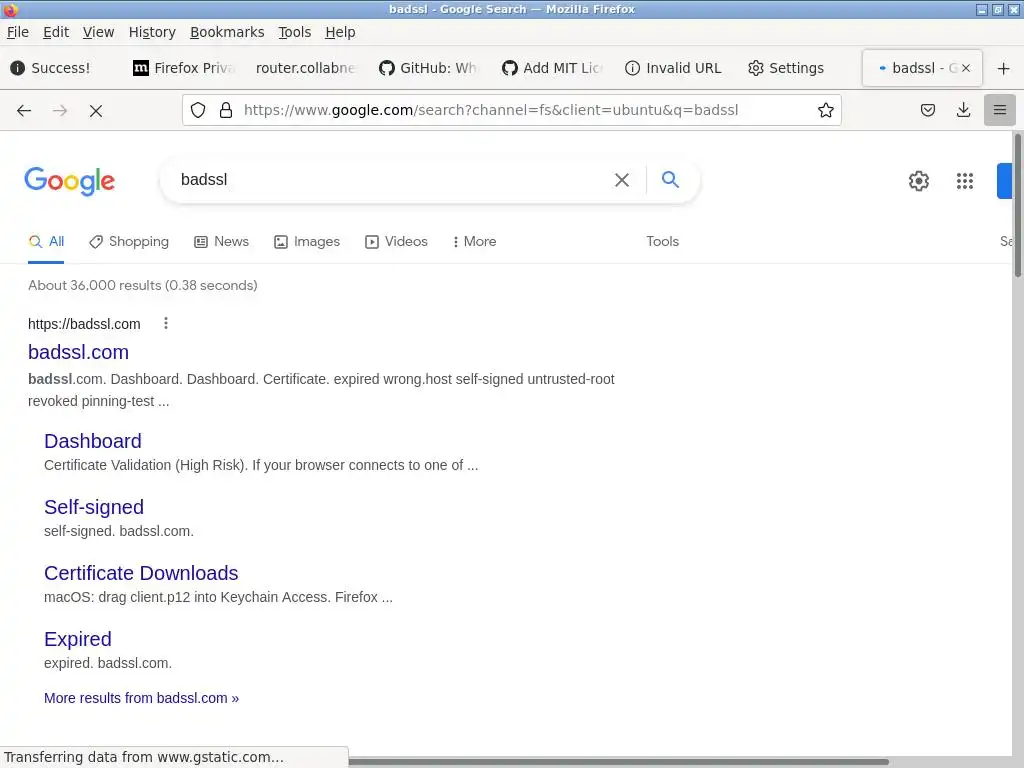
Task: Go back to the previous page
Action: coord(24,110)
